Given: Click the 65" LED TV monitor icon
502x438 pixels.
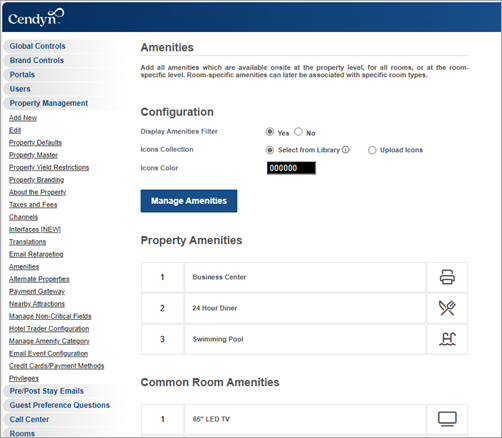Looking at the screenshot, I should pos(447,419).
